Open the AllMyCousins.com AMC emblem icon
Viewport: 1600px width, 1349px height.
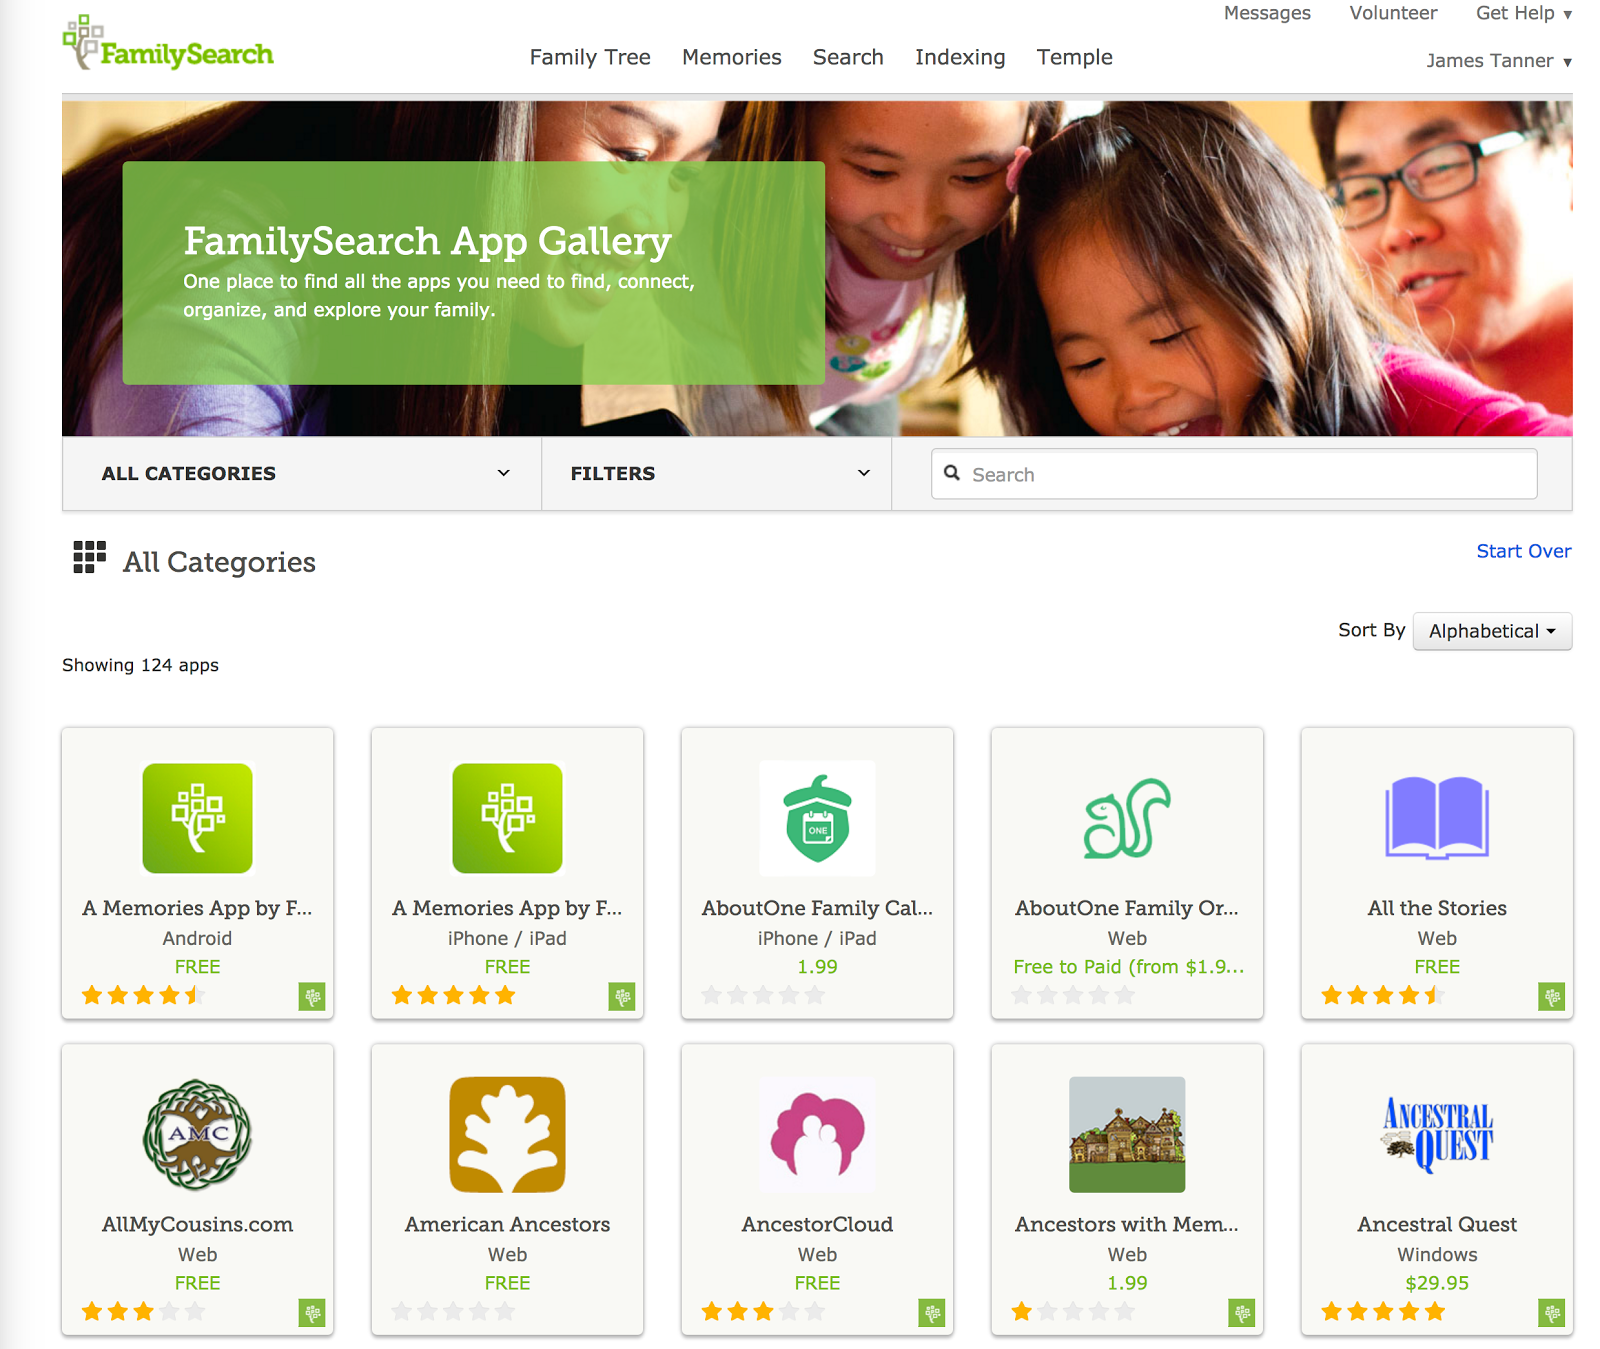(197, 1133)
